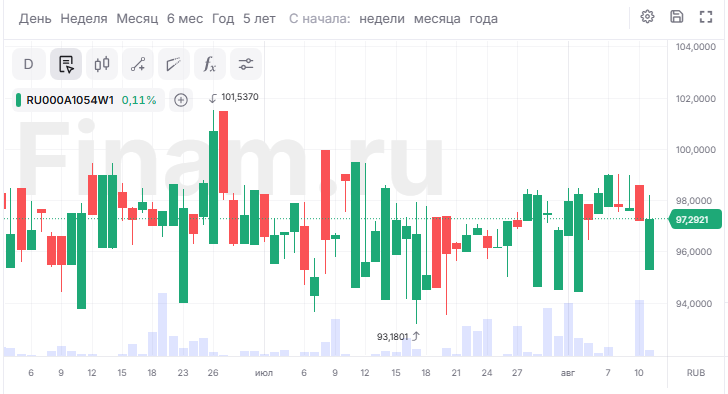
Task: Open D timeframe interval dropdown
Action: (x=29, y=64)
